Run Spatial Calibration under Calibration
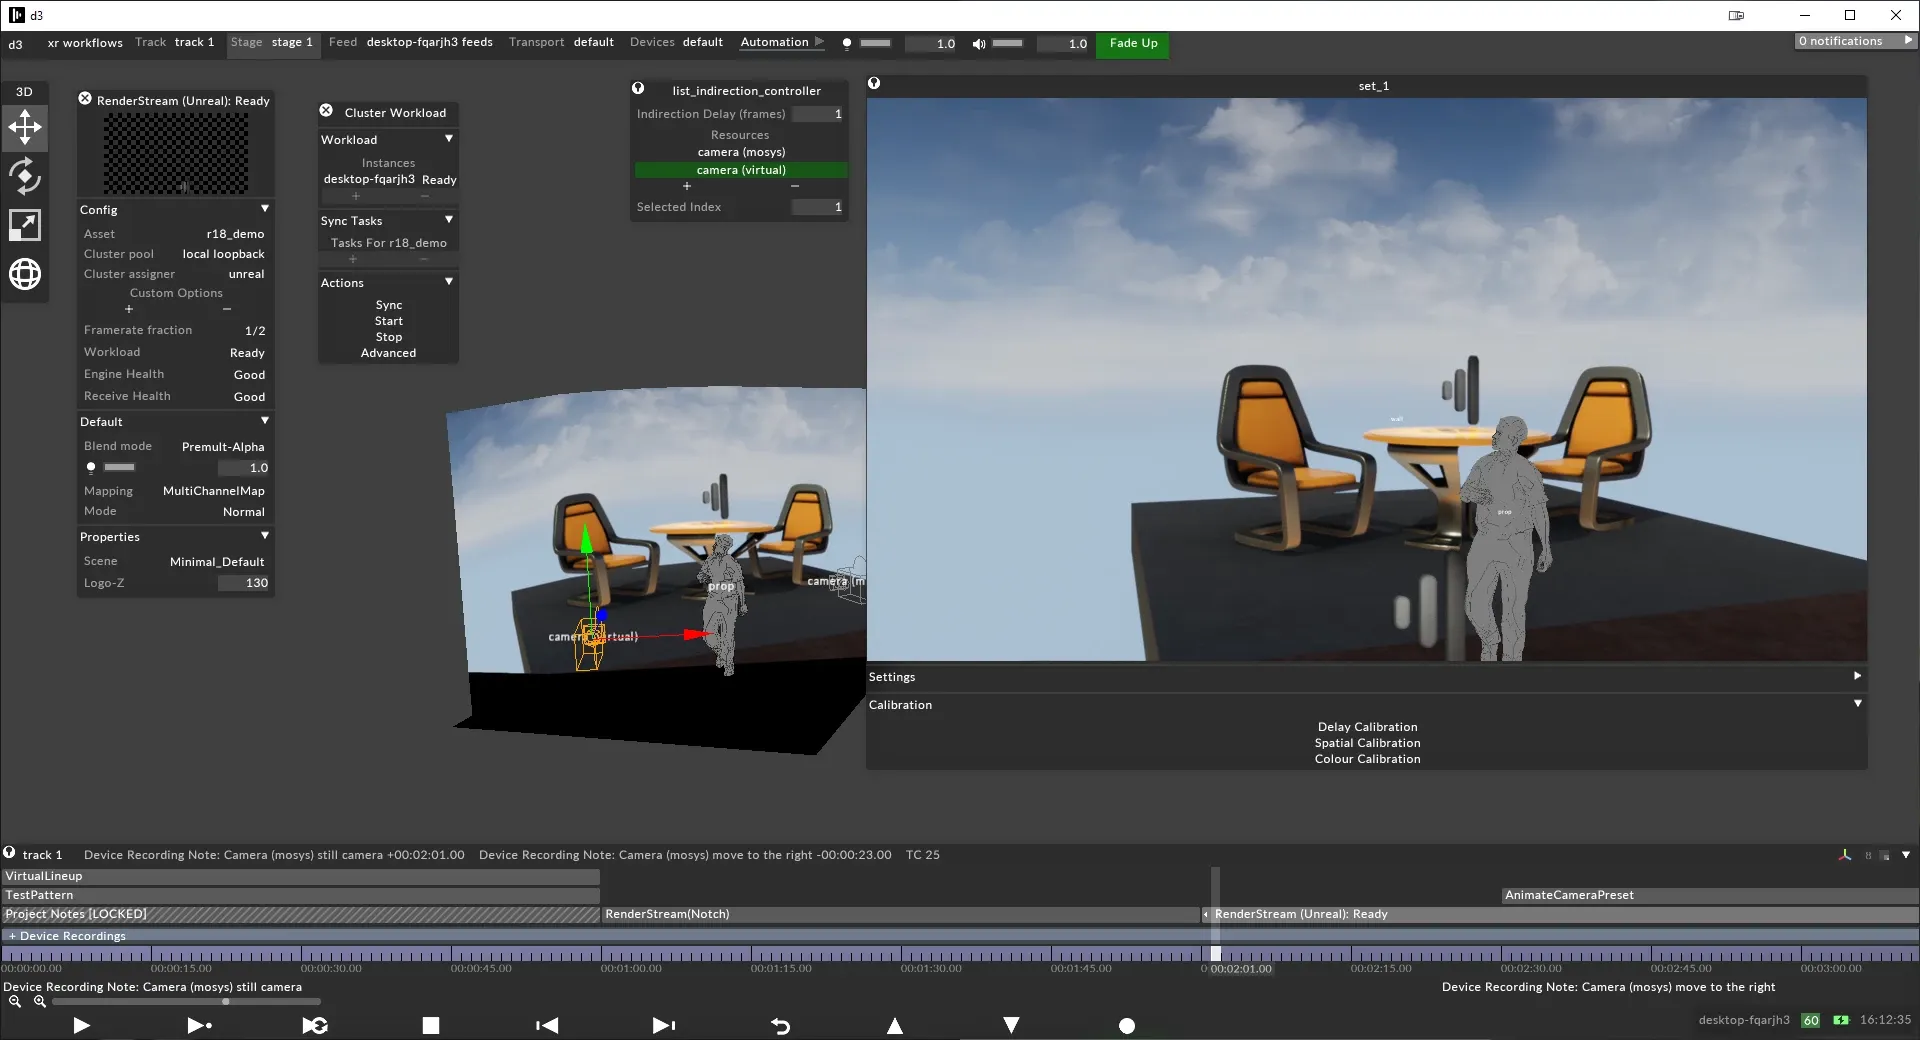 1367,742
